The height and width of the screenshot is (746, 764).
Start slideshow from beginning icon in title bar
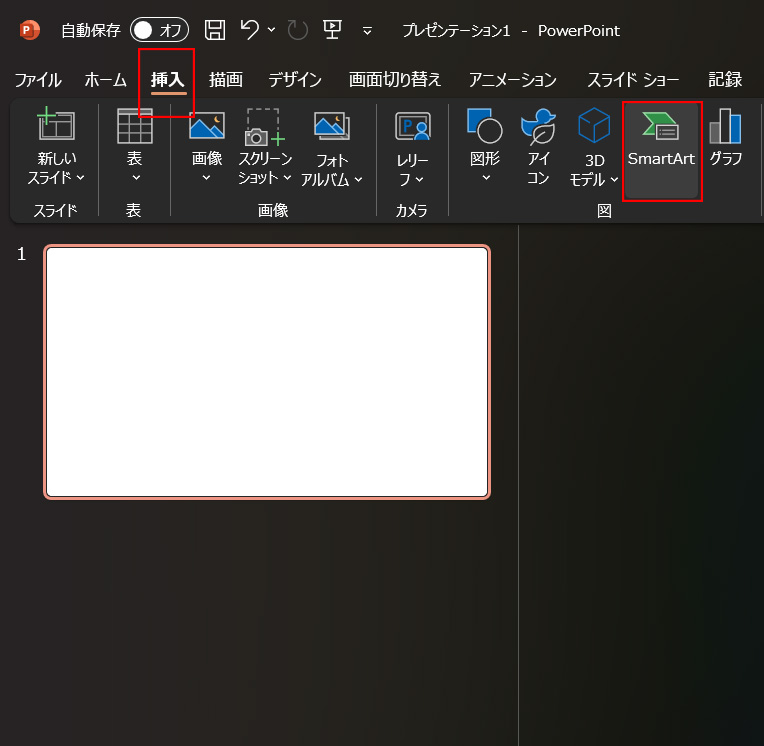coord(332,30)
